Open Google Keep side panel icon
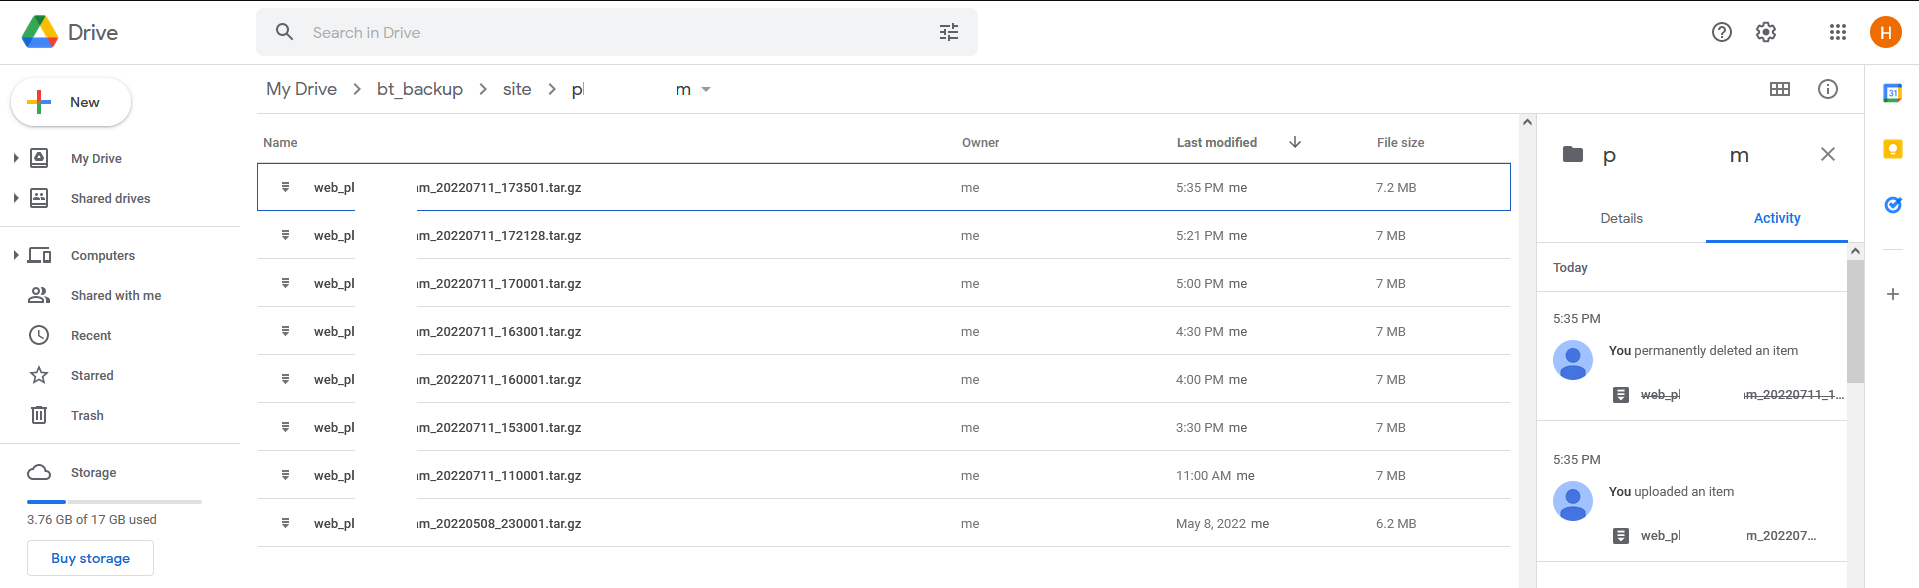The width and height of the screenshot is (1919, 588). [x=1892, y=149]
